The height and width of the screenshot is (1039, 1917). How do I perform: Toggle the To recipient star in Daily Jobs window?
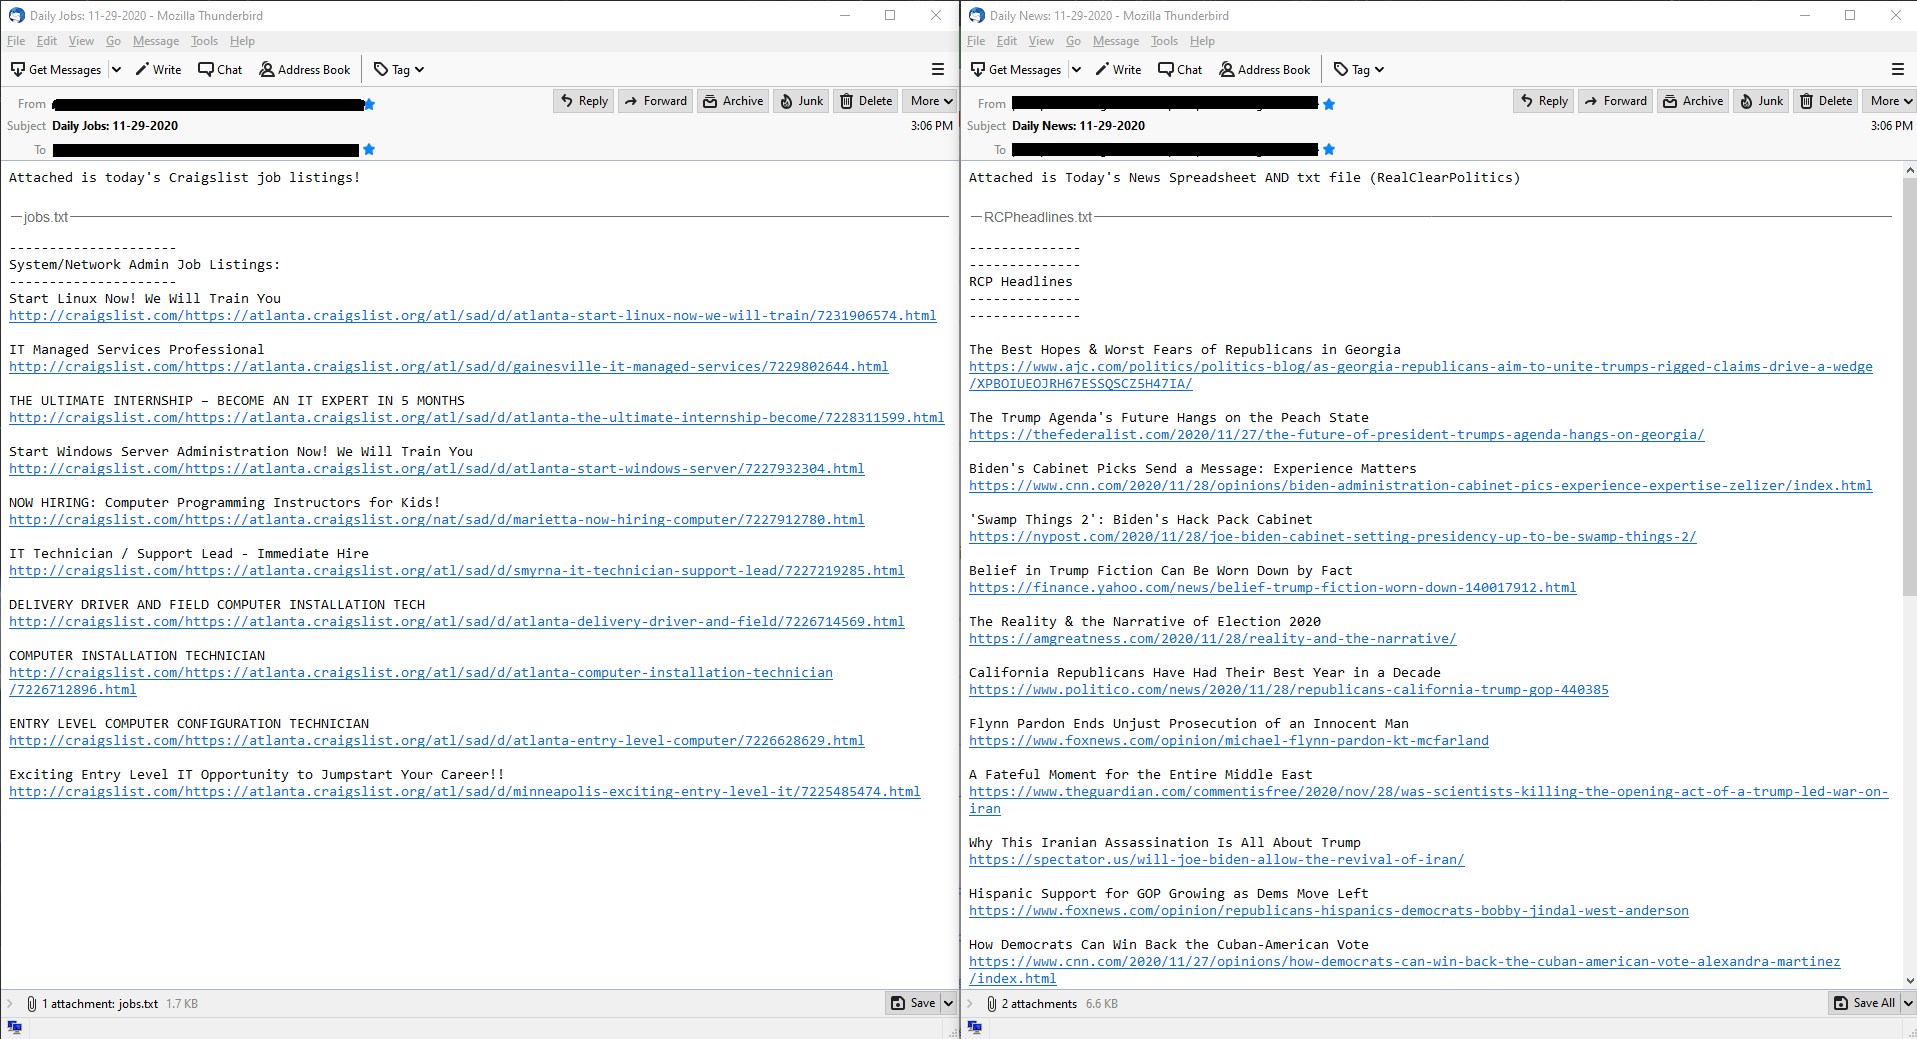pos(369,150)
